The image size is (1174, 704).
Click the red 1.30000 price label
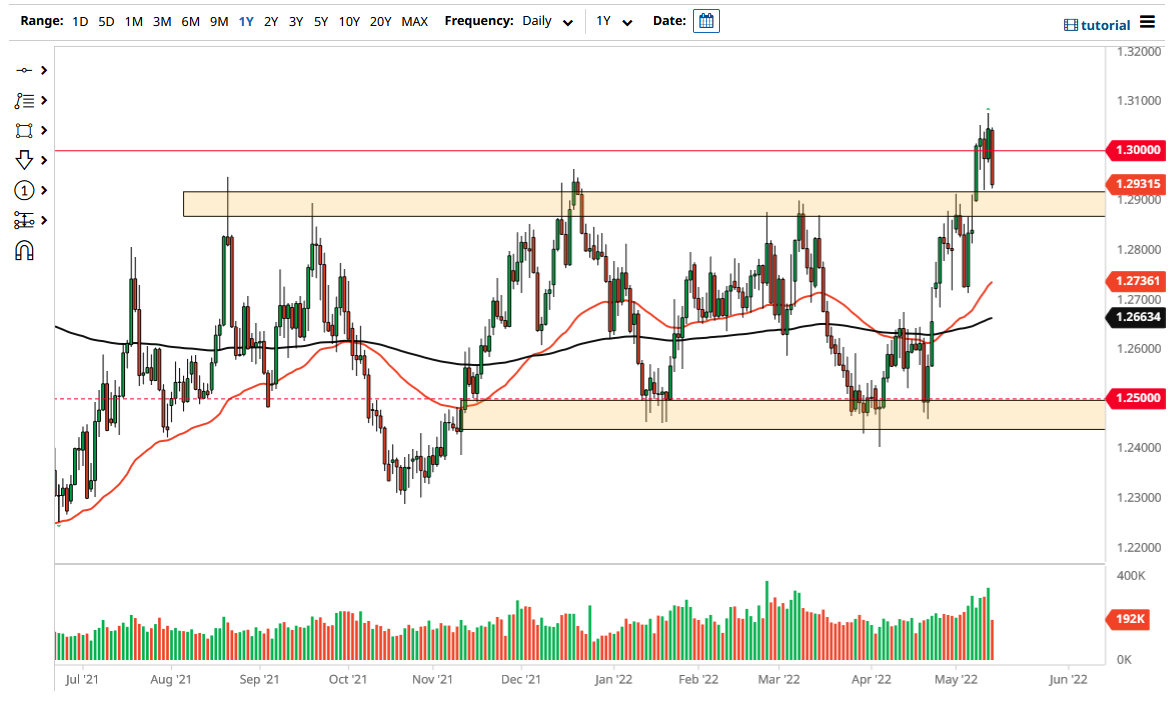click(x=1137, y=150)
